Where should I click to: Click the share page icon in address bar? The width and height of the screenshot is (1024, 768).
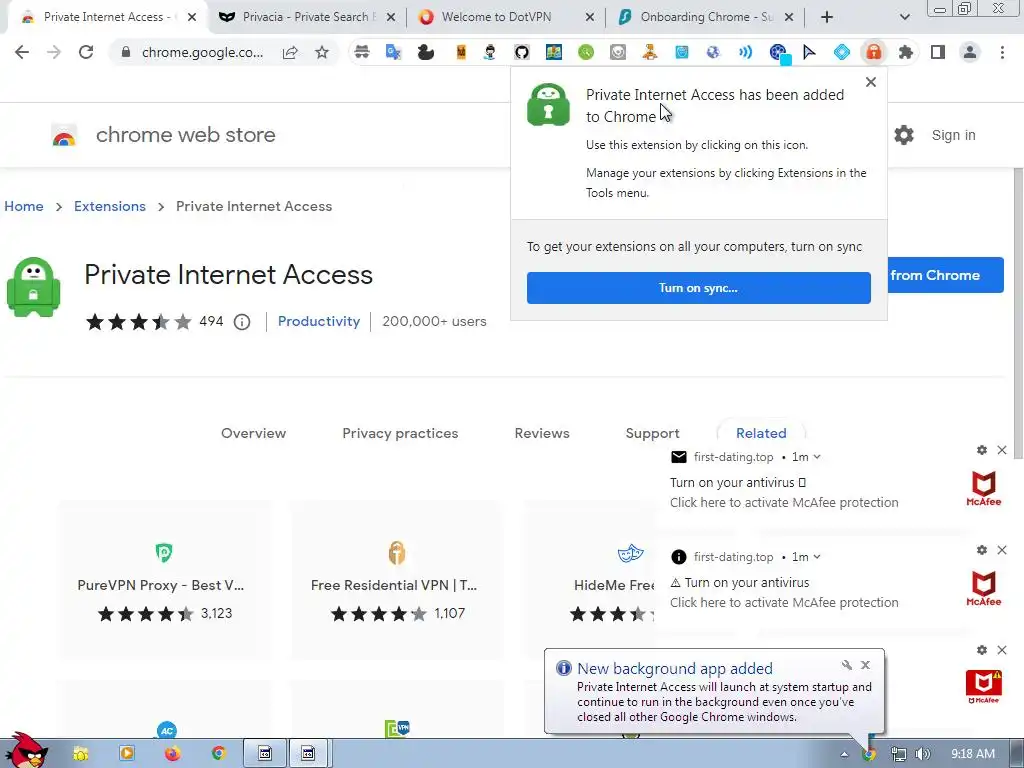pos(290,52)
